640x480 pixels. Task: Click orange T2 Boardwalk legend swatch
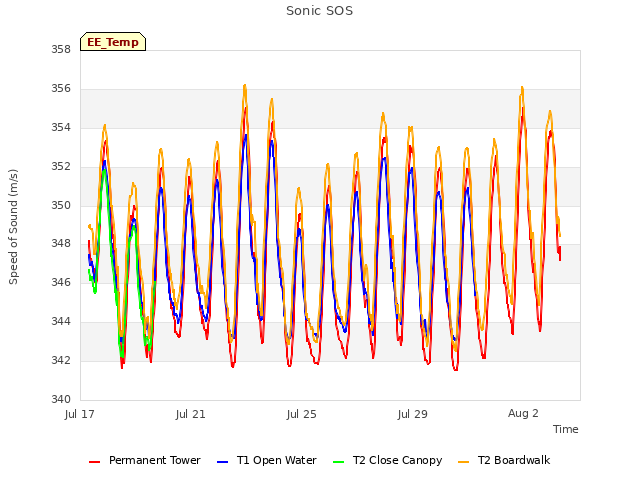pyautogui.click(x=463, y=462)
